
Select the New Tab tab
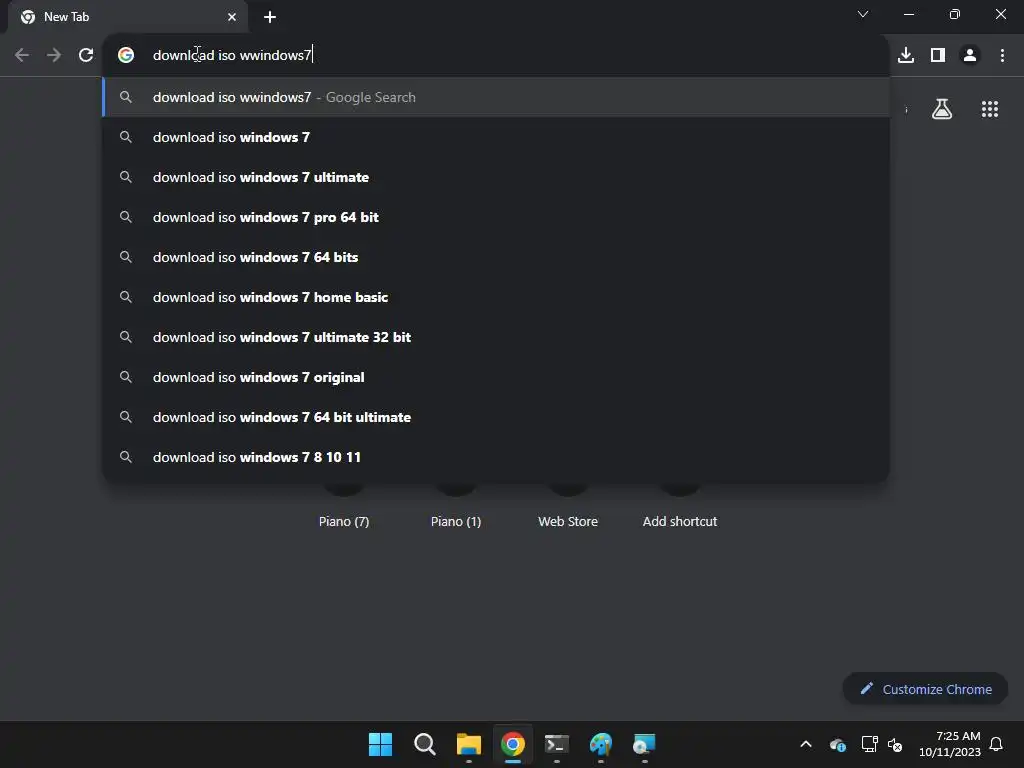(x=128, y=17)
